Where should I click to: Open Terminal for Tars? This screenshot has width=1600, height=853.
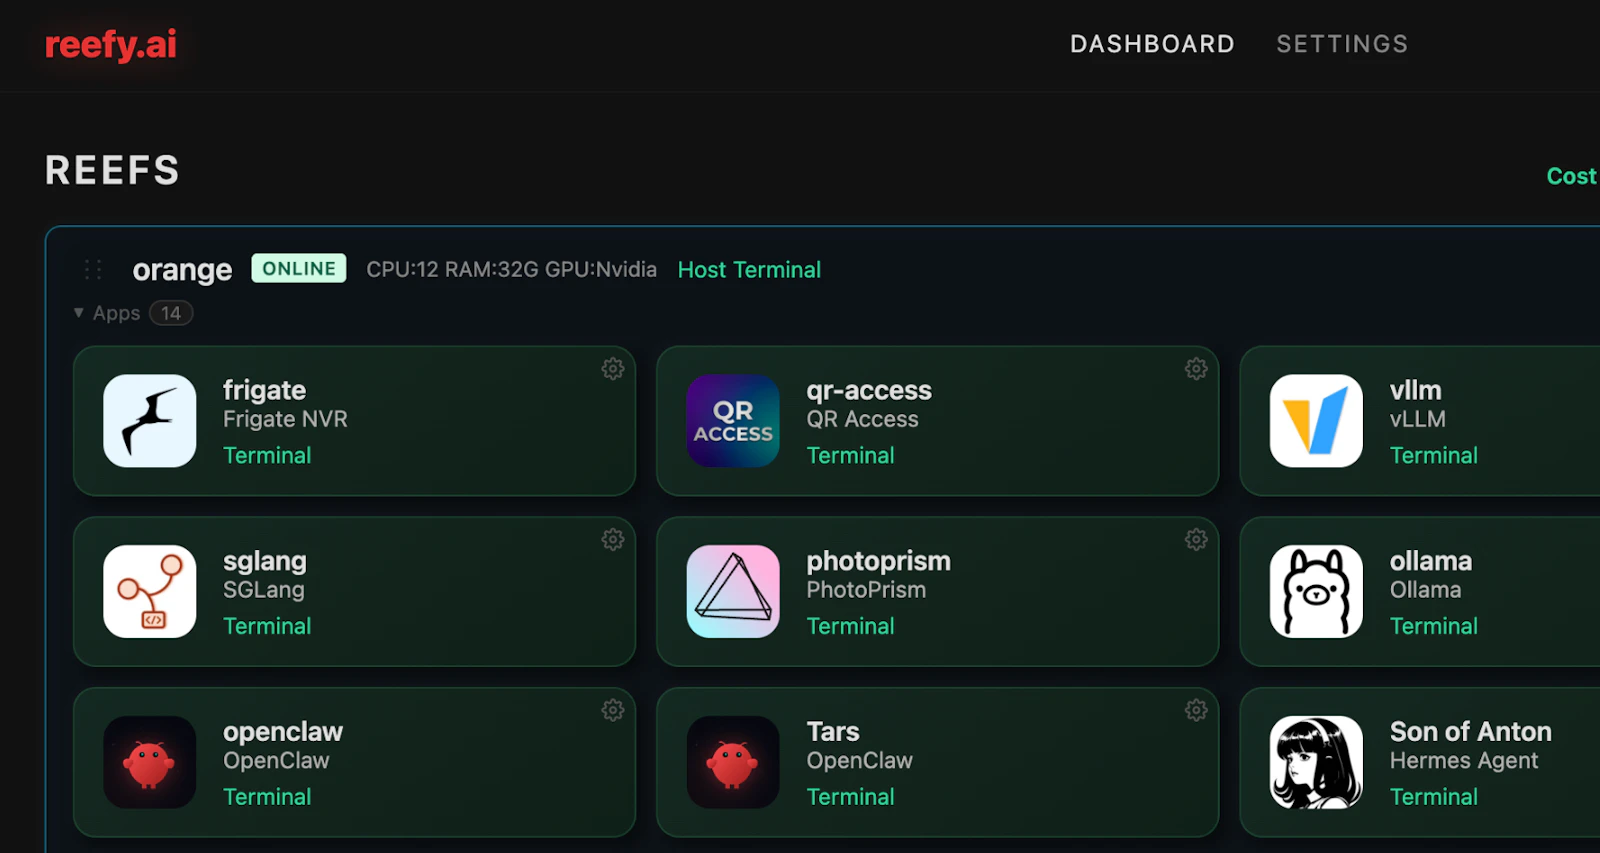tap(850, 797)
